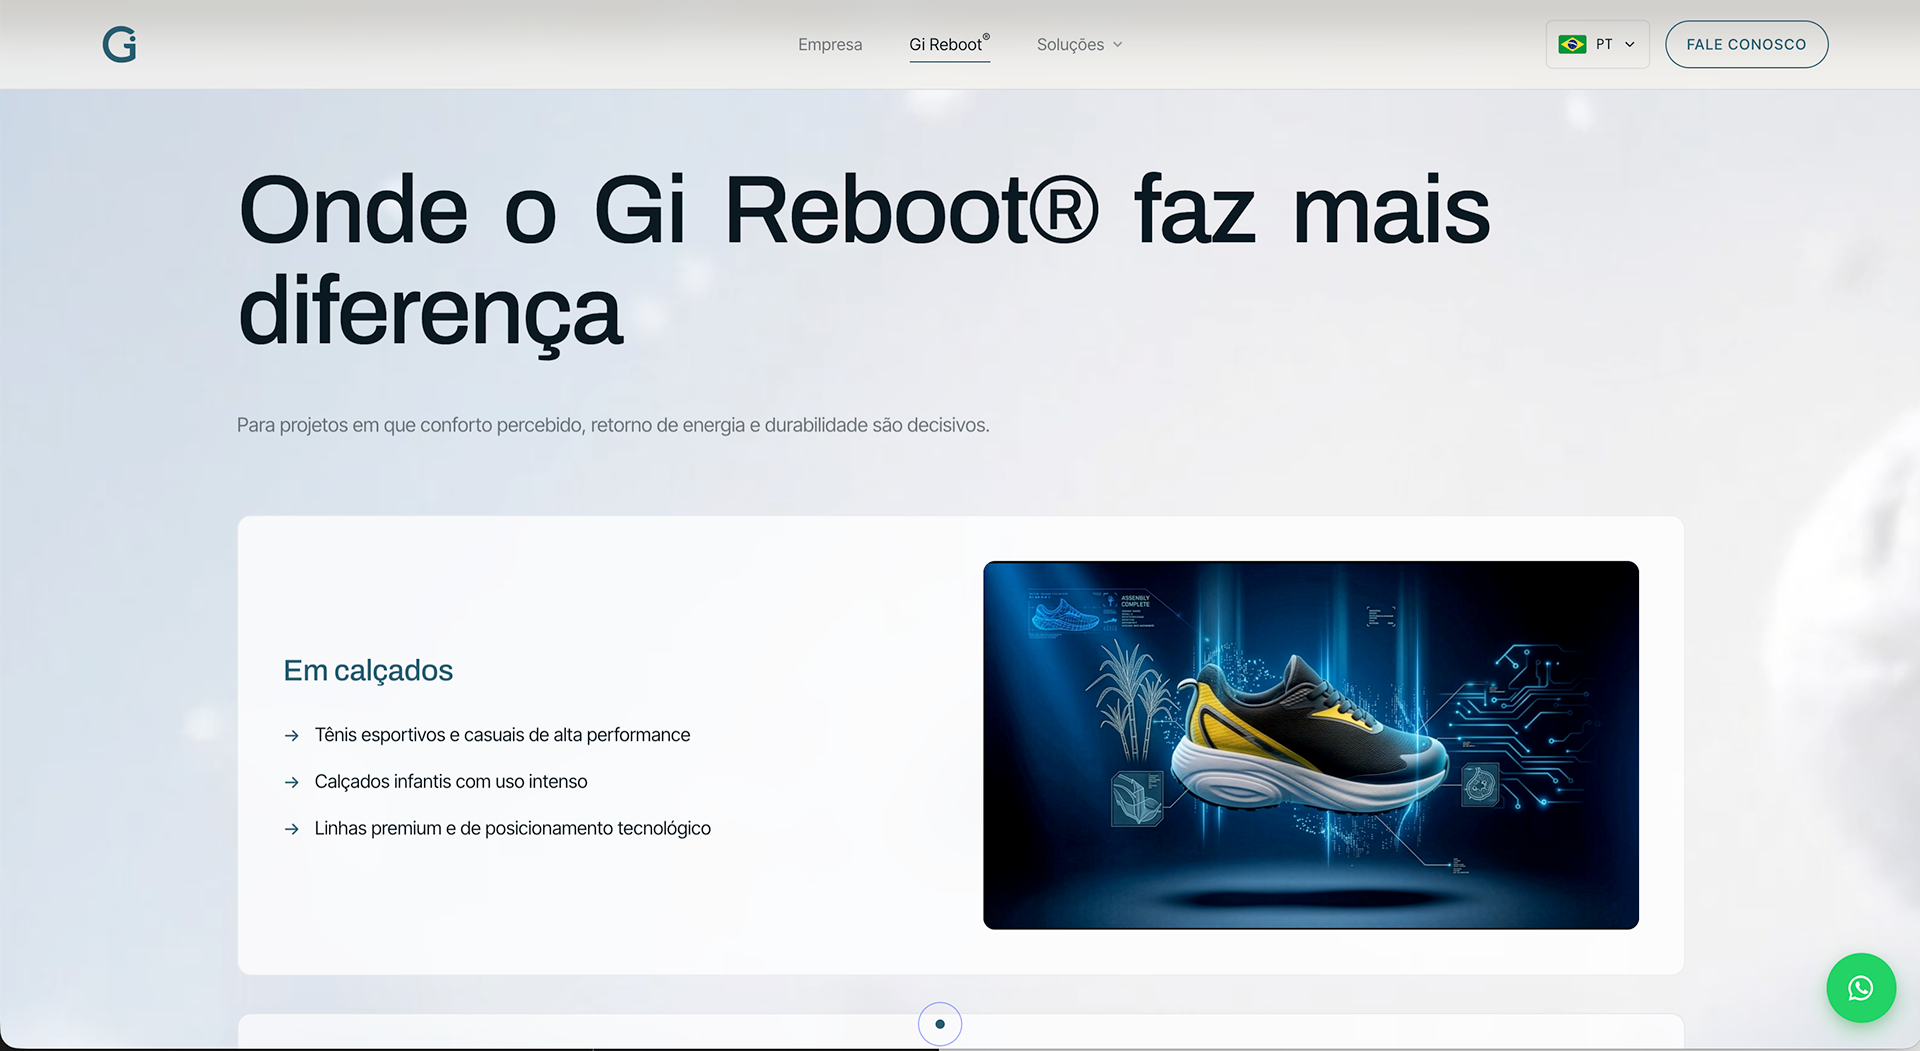Click 'Linhas premium e de posicionamento tecnológico'
Image resolution: width=1920 pixels, height=1051 pixels.
coord(513,829)
